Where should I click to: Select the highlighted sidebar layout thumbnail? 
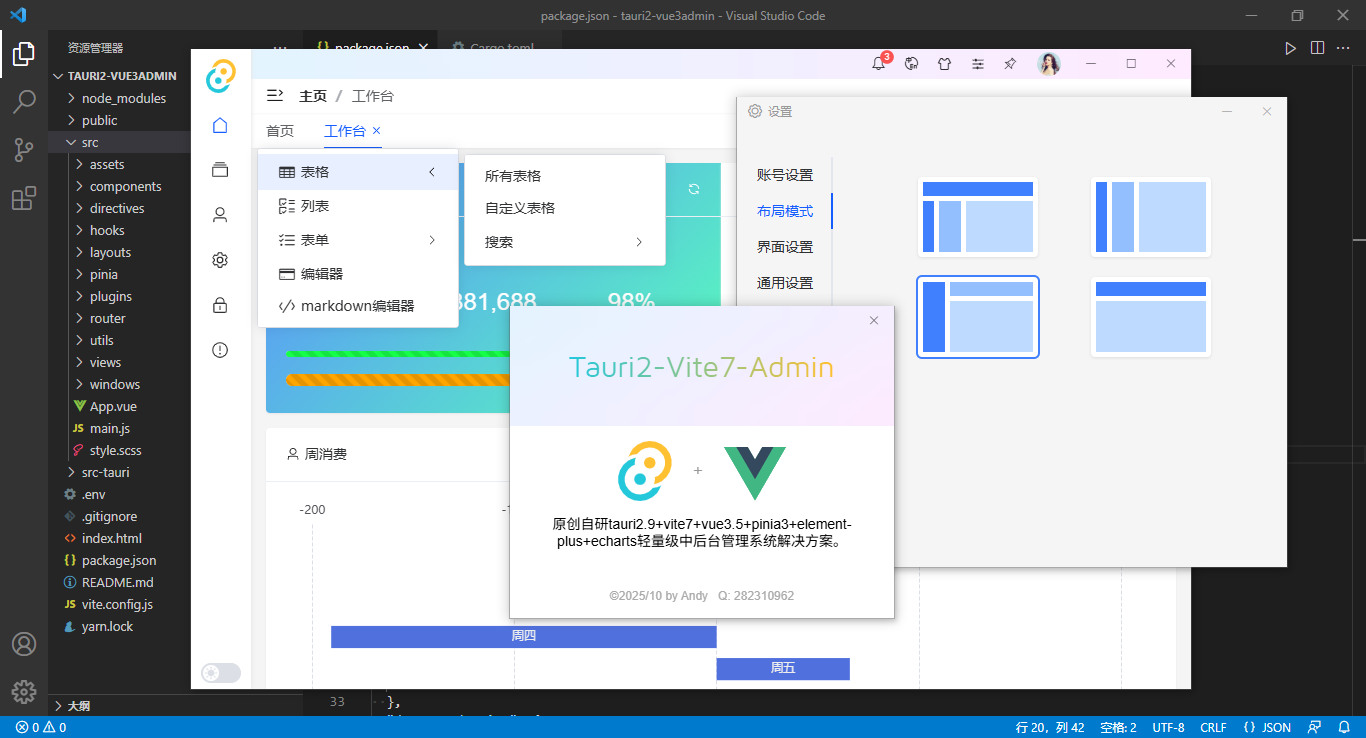[978, 317]
